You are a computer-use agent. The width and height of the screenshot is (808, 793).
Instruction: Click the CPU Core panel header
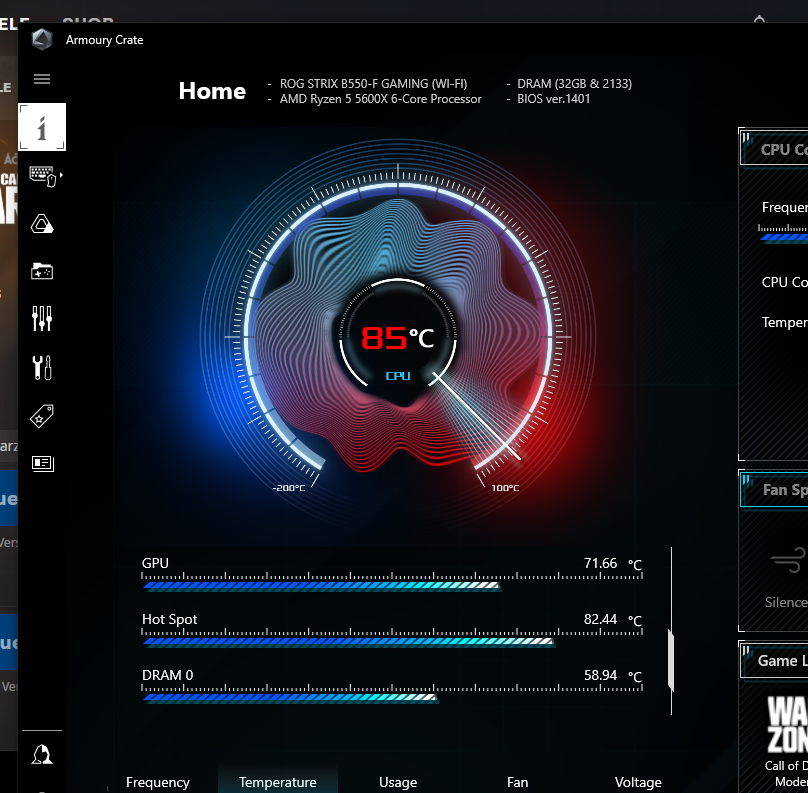point(774,149)
